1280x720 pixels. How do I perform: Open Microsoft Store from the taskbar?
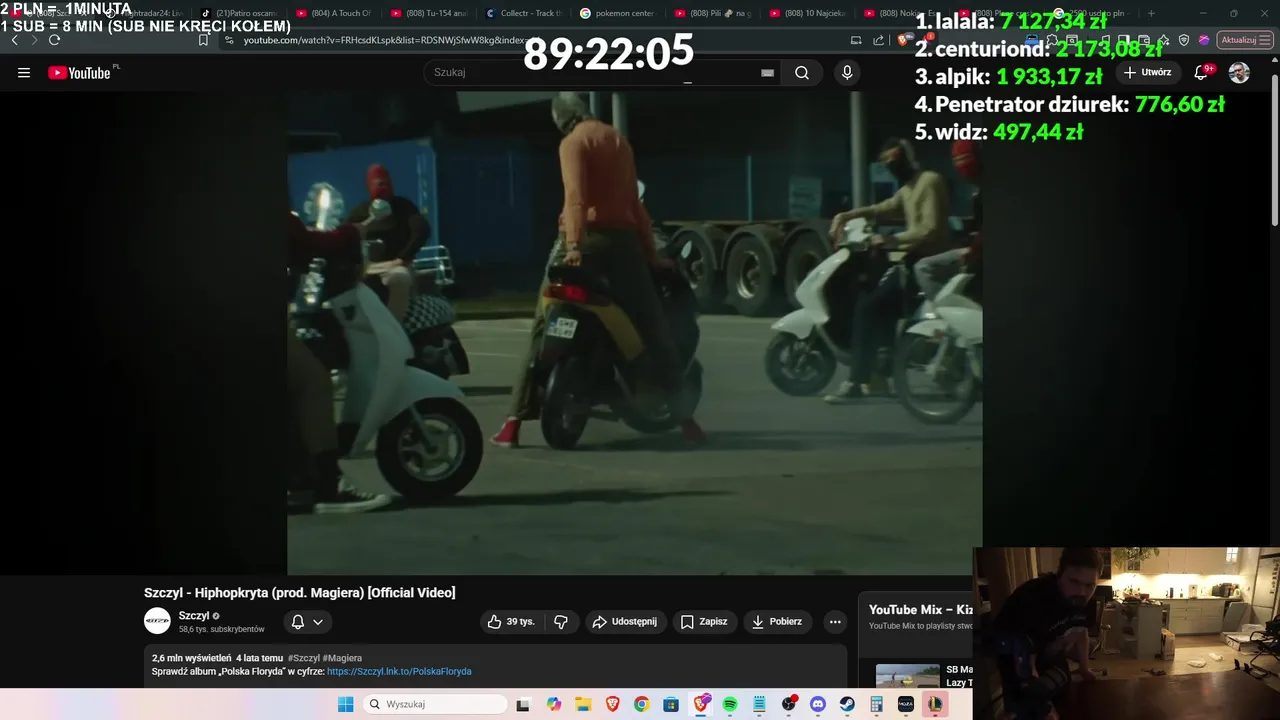point(671,704)
